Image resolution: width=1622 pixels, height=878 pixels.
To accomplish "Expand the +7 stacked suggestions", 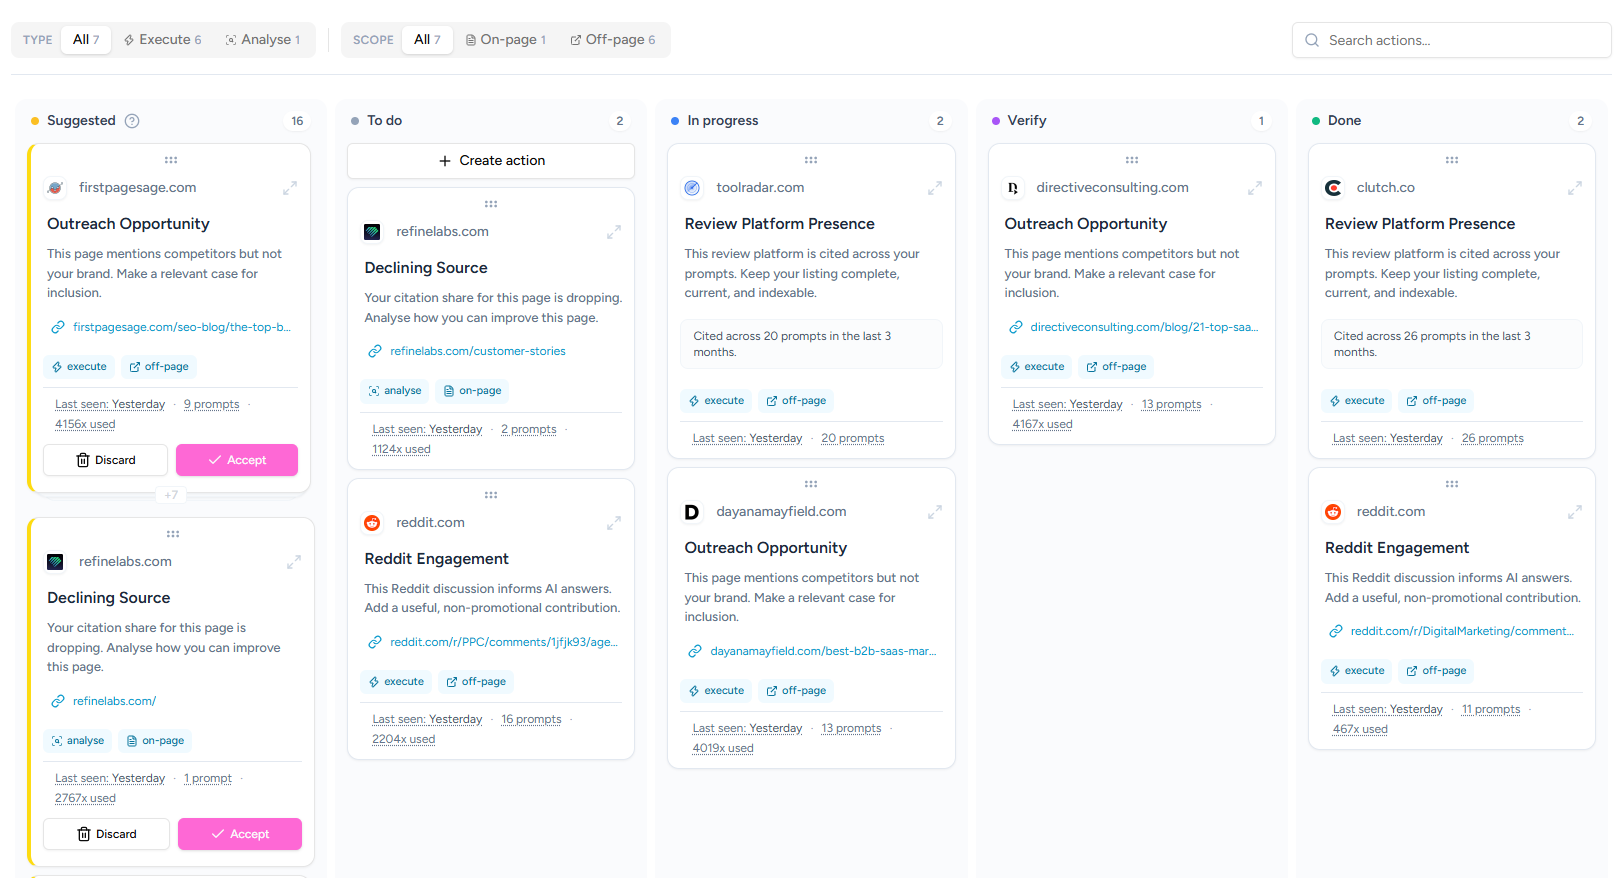I will [x=171, y=495].
